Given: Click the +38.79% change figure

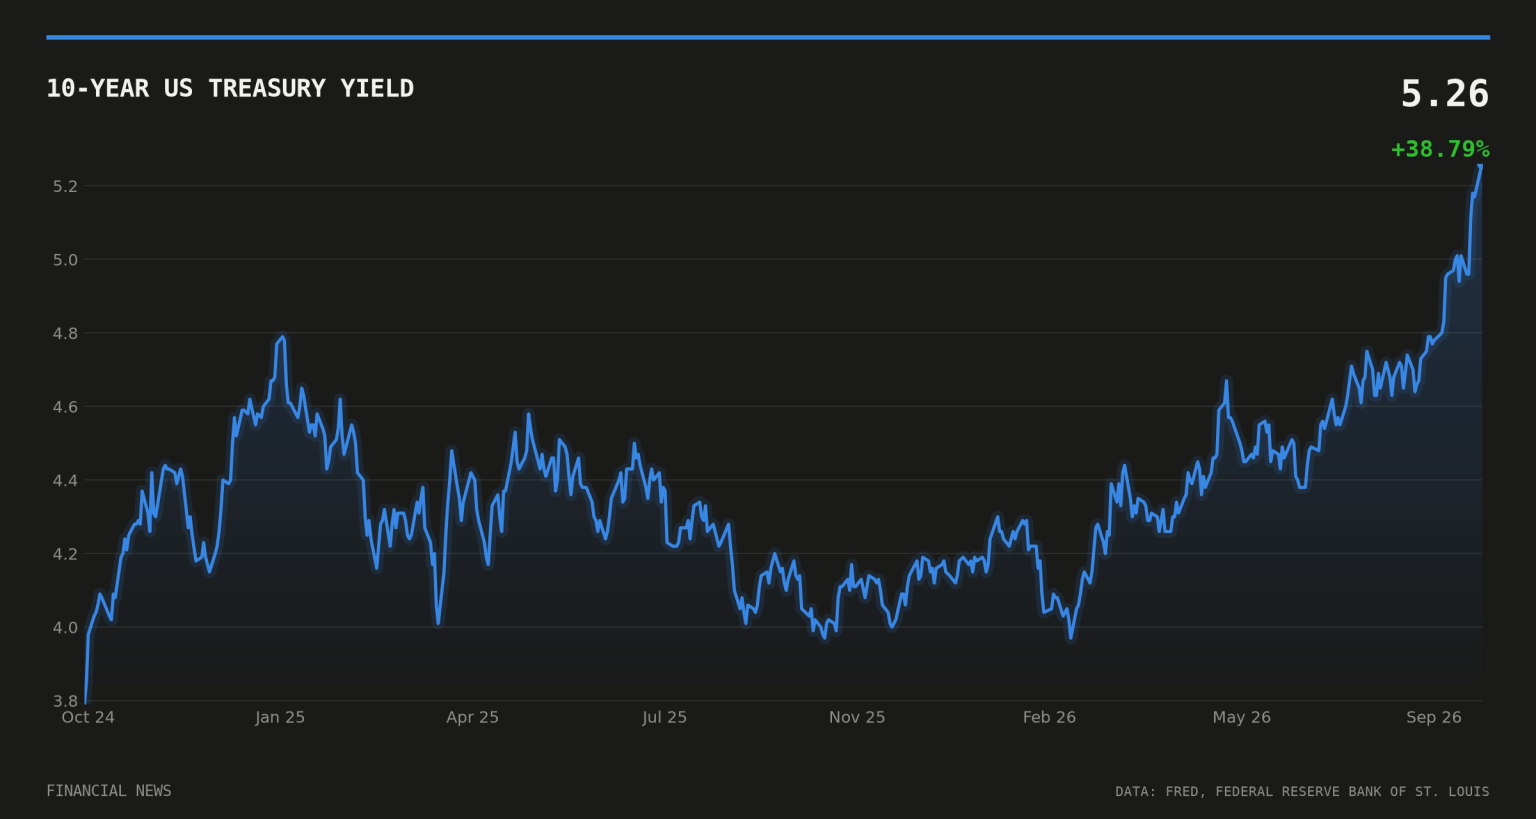Looking at the screenshot, I should [1440, 149].
